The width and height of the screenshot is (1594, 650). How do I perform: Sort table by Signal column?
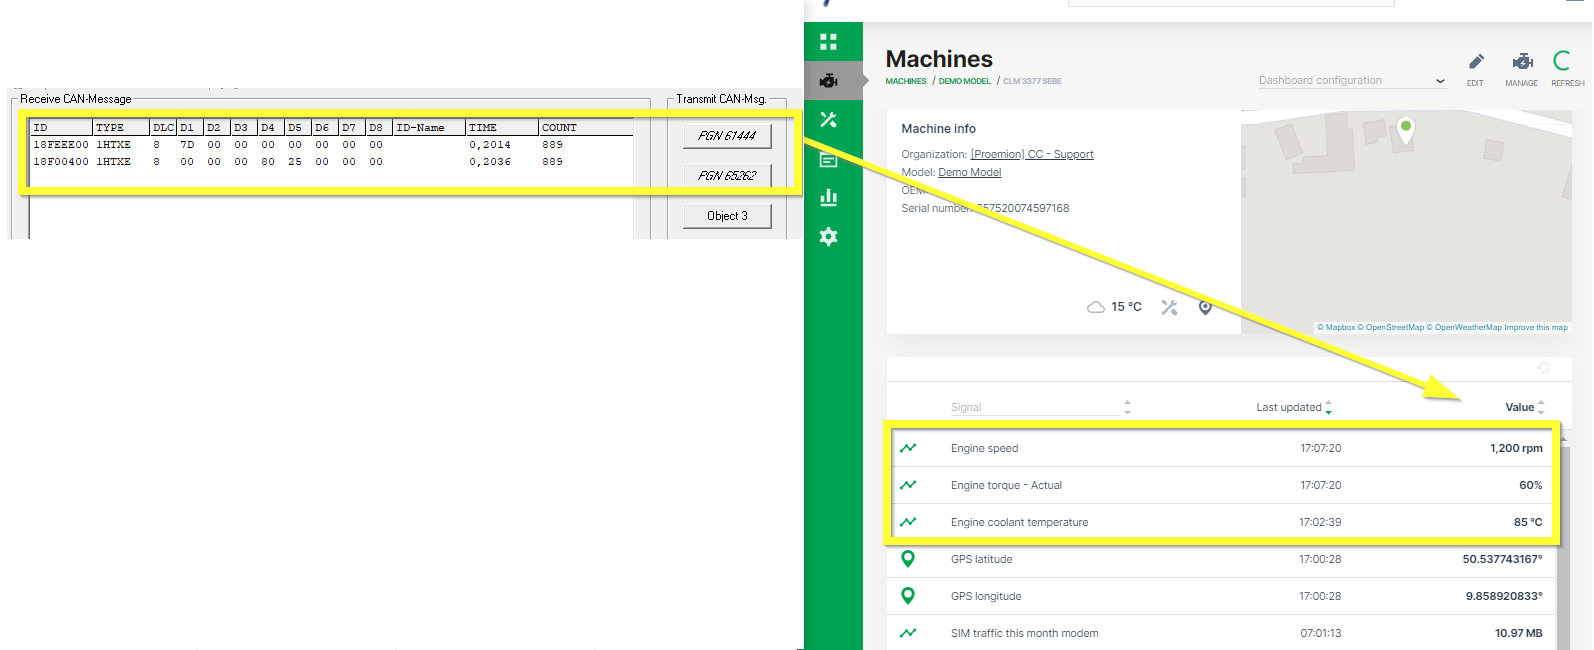[1127, 407]
